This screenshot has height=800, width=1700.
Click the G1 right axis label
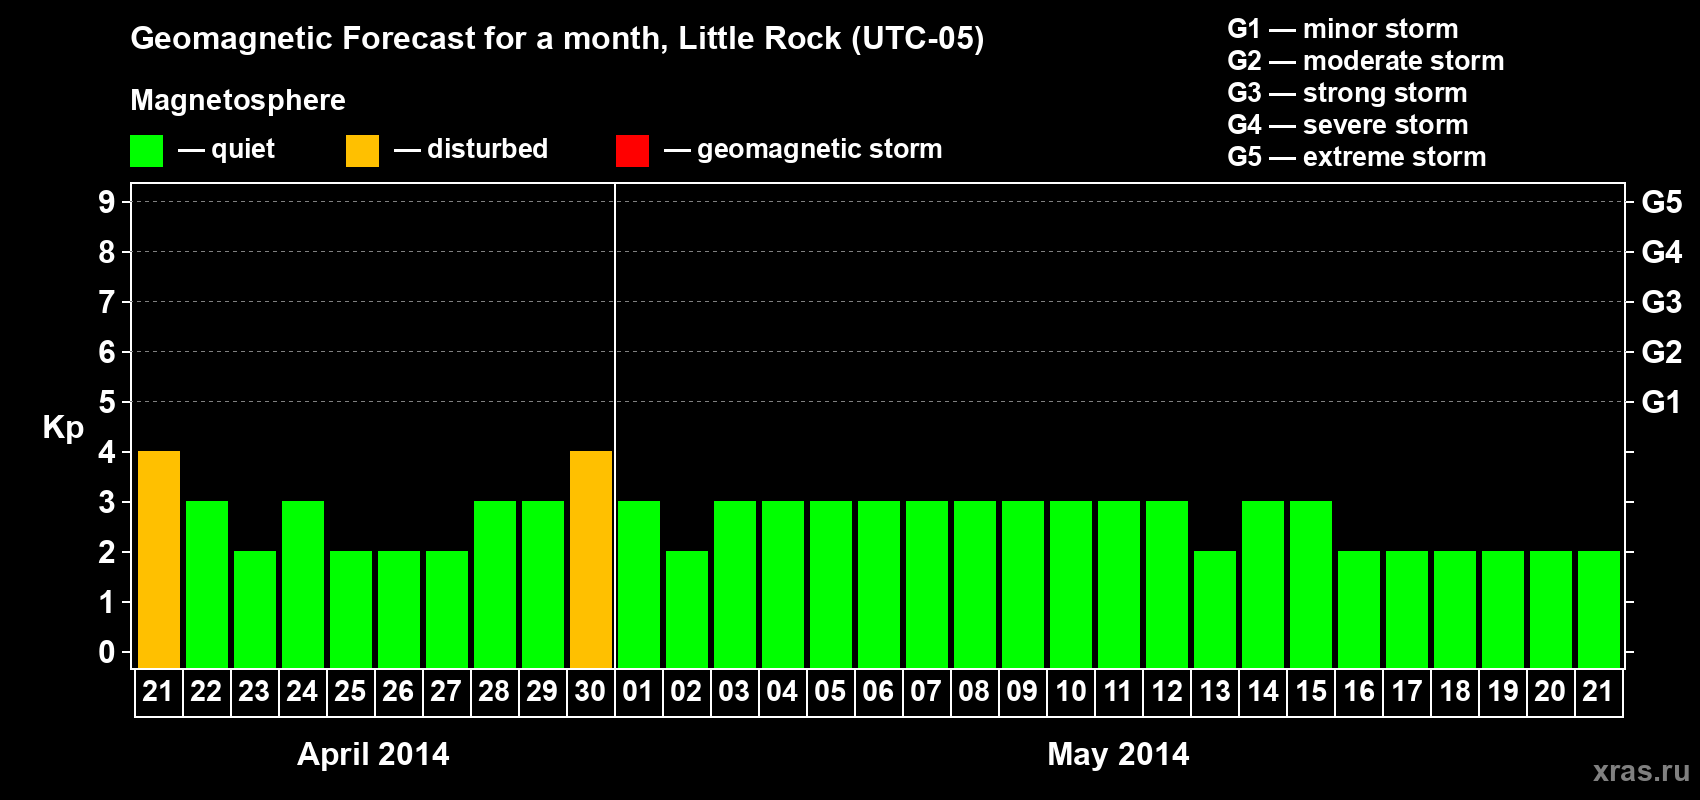click(x=1662, y=402)
